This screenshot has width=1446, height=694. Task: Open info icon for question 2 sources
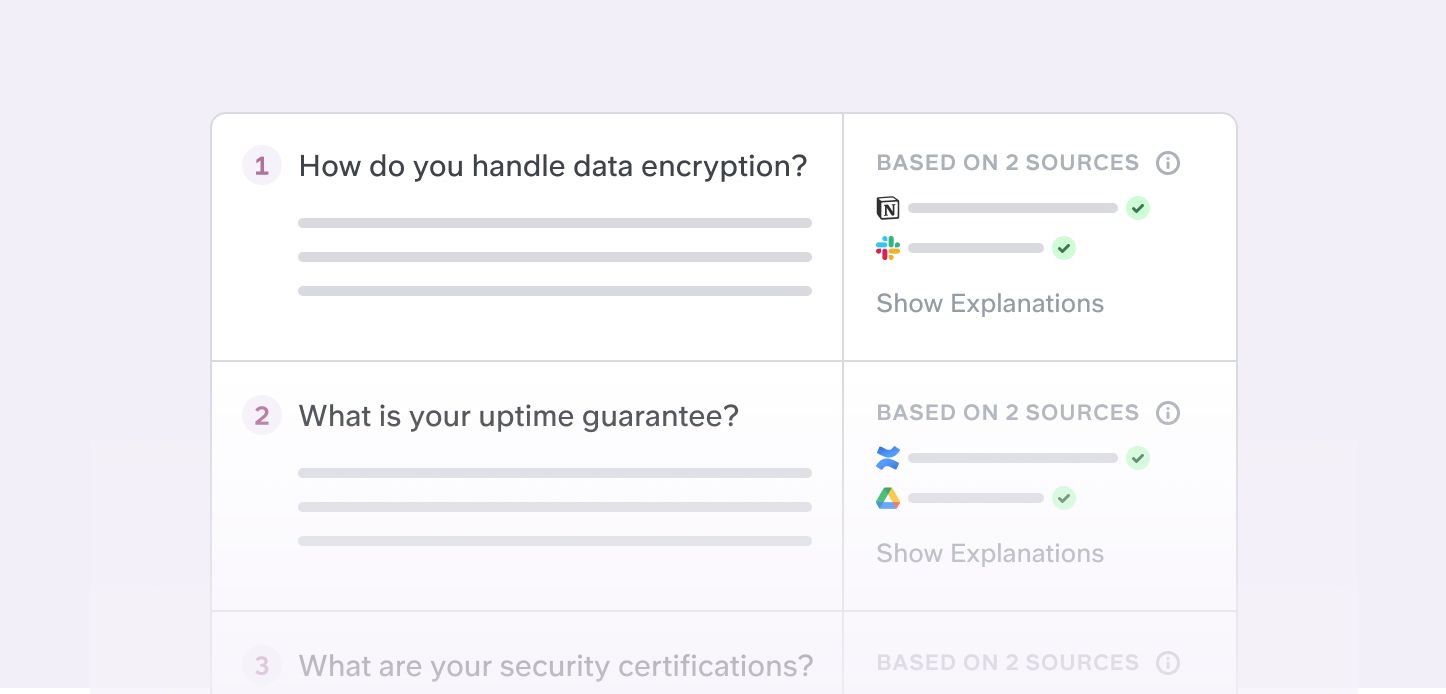[1168, 413]
